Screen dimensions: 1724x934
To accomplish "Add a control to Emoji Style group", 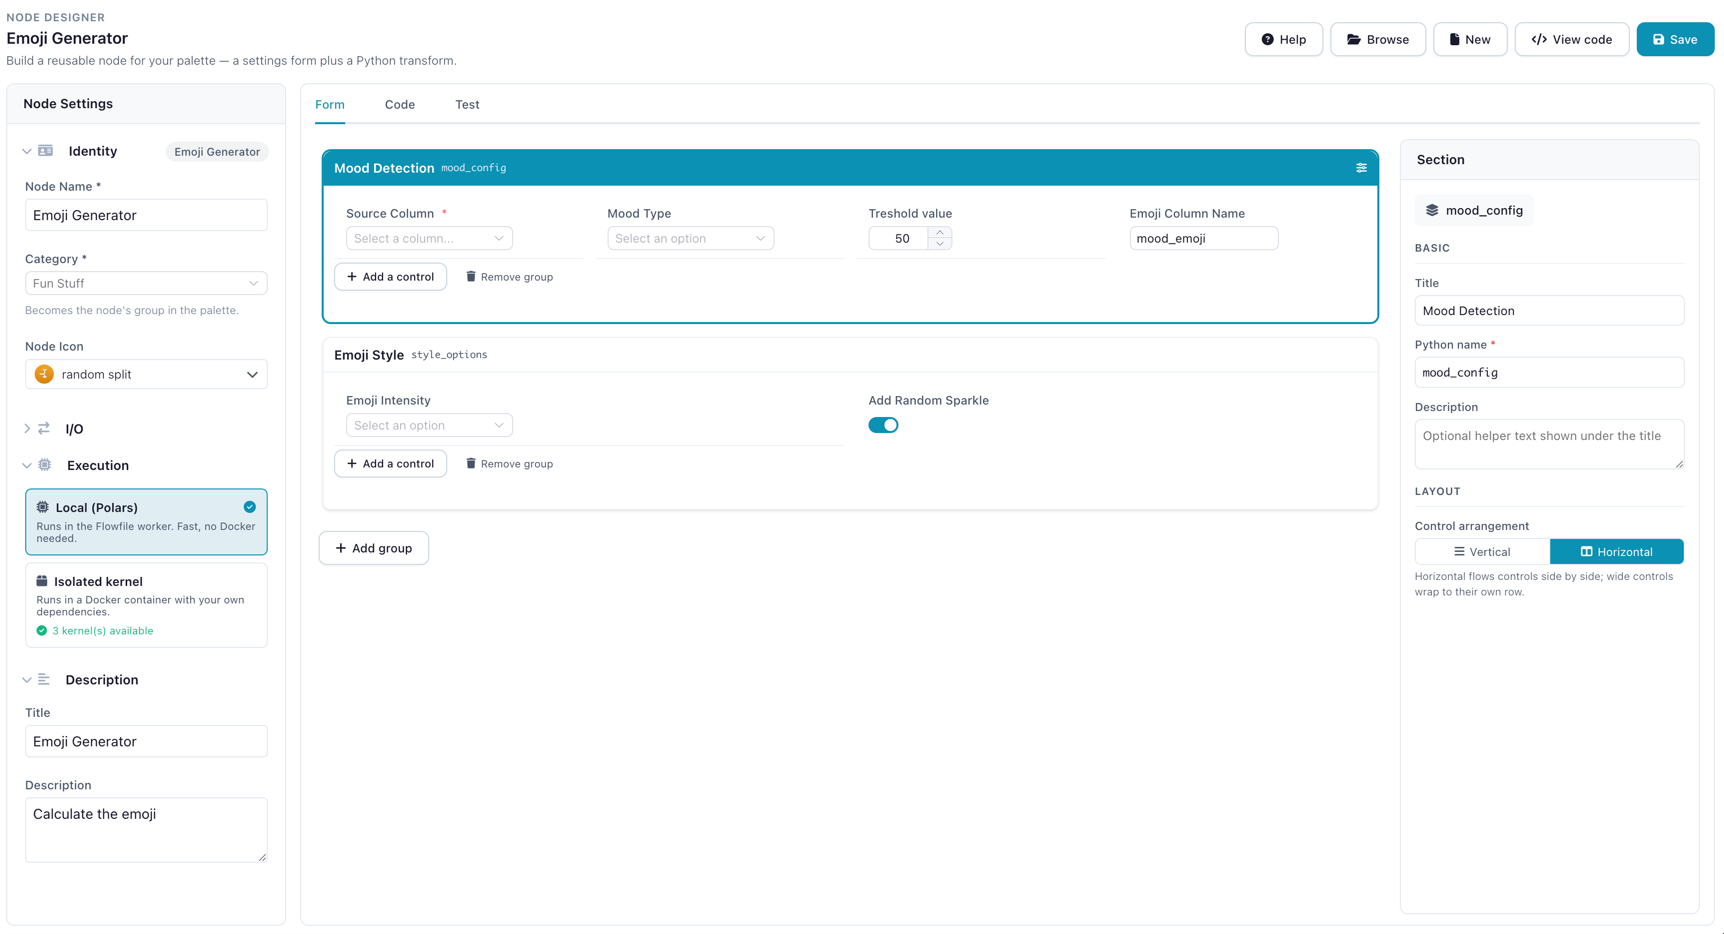I will tap(390, 464).
